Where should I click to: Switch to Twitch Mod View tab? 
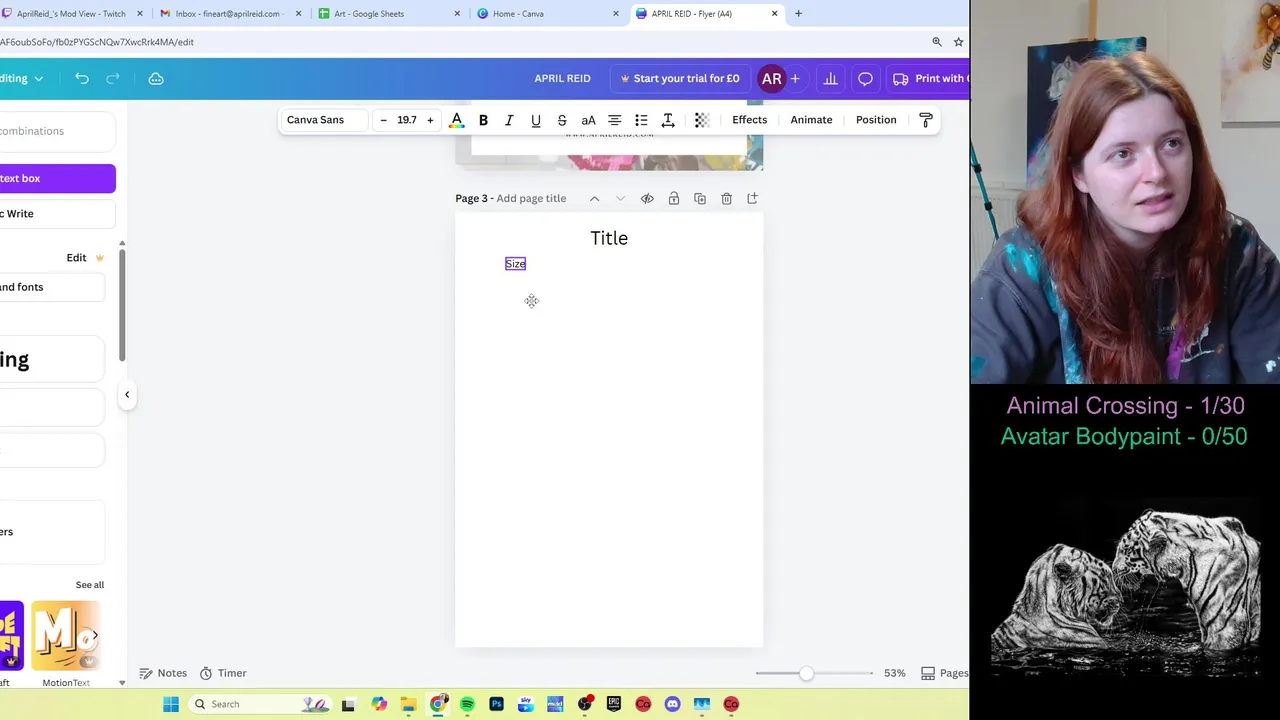[71, 14]
